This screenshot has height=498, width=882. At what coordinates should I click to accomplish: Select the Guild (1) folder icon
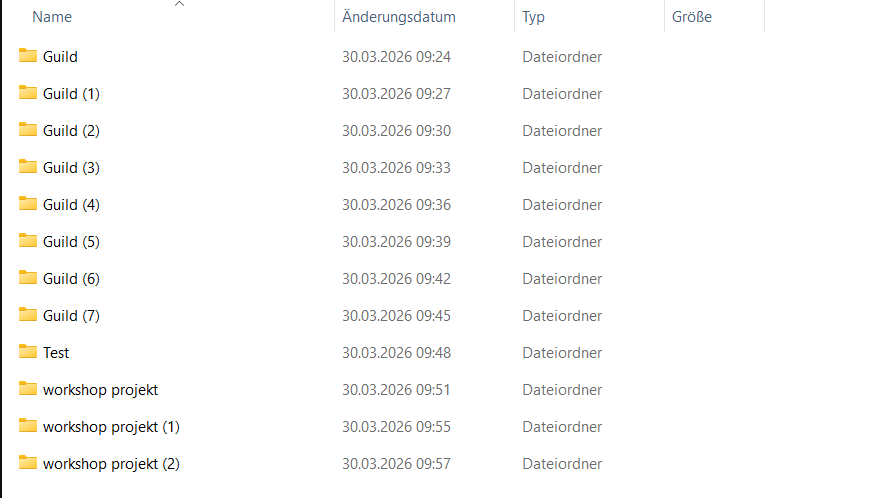point(28,93)
